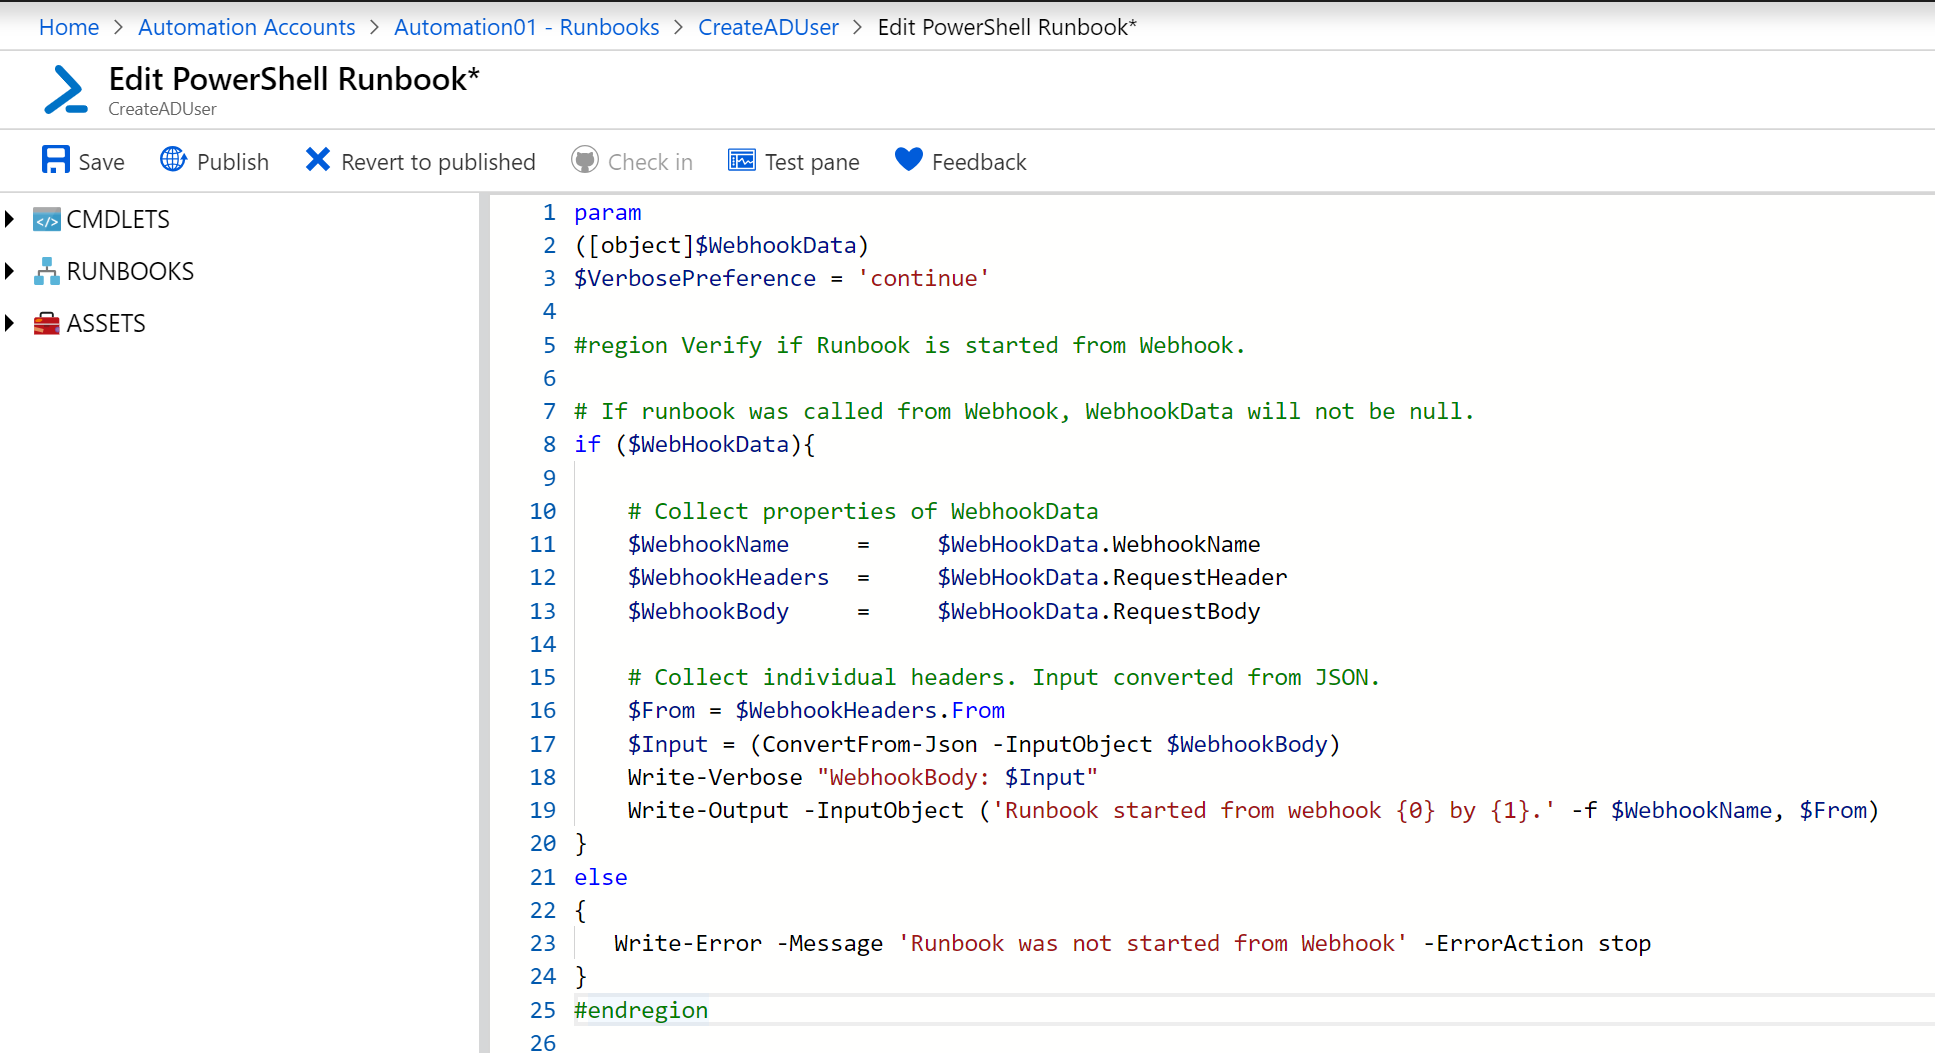1935x1053 pixels.
Task: Click the Revert to published X icon
Action: [317, 160]
